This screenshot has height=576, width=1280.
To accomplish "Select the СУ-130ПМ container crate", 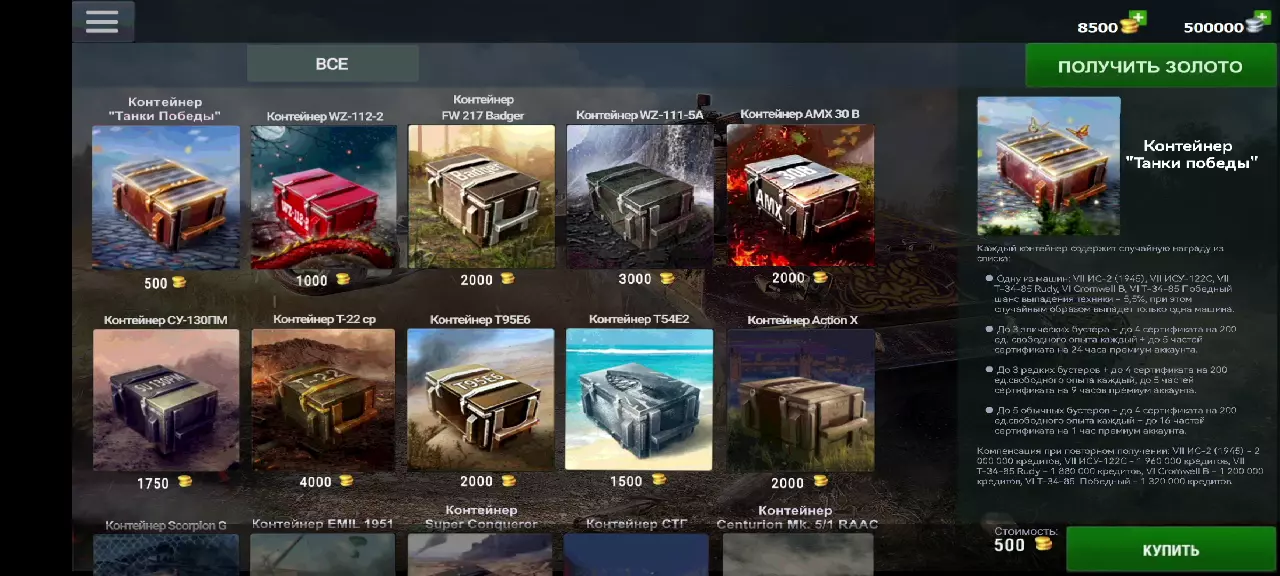I will [x=166, y=400].
